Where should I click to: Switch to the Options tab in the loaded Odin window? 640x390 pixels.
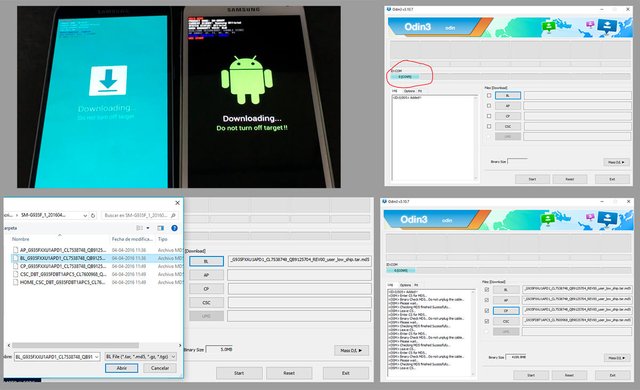(x=405, y=285)
